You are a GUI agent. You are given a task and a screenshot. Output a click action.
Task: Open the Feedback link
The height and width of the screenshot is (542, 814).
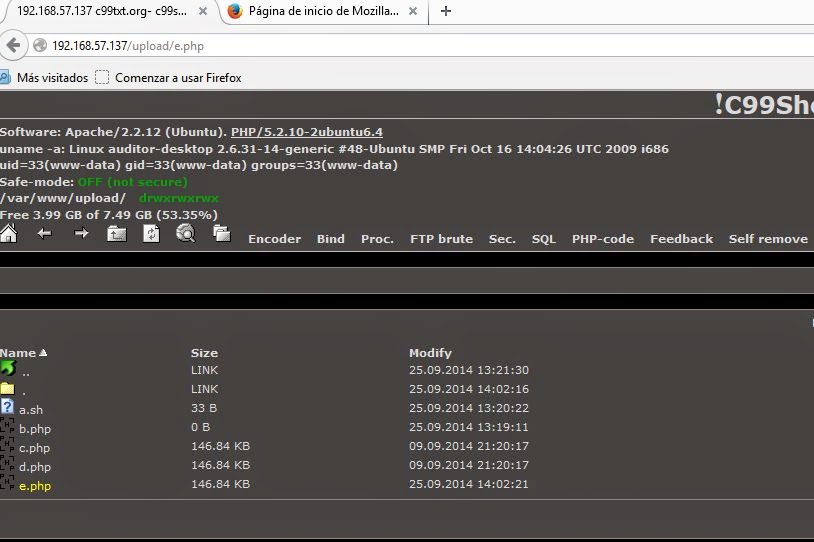point(681,239)
